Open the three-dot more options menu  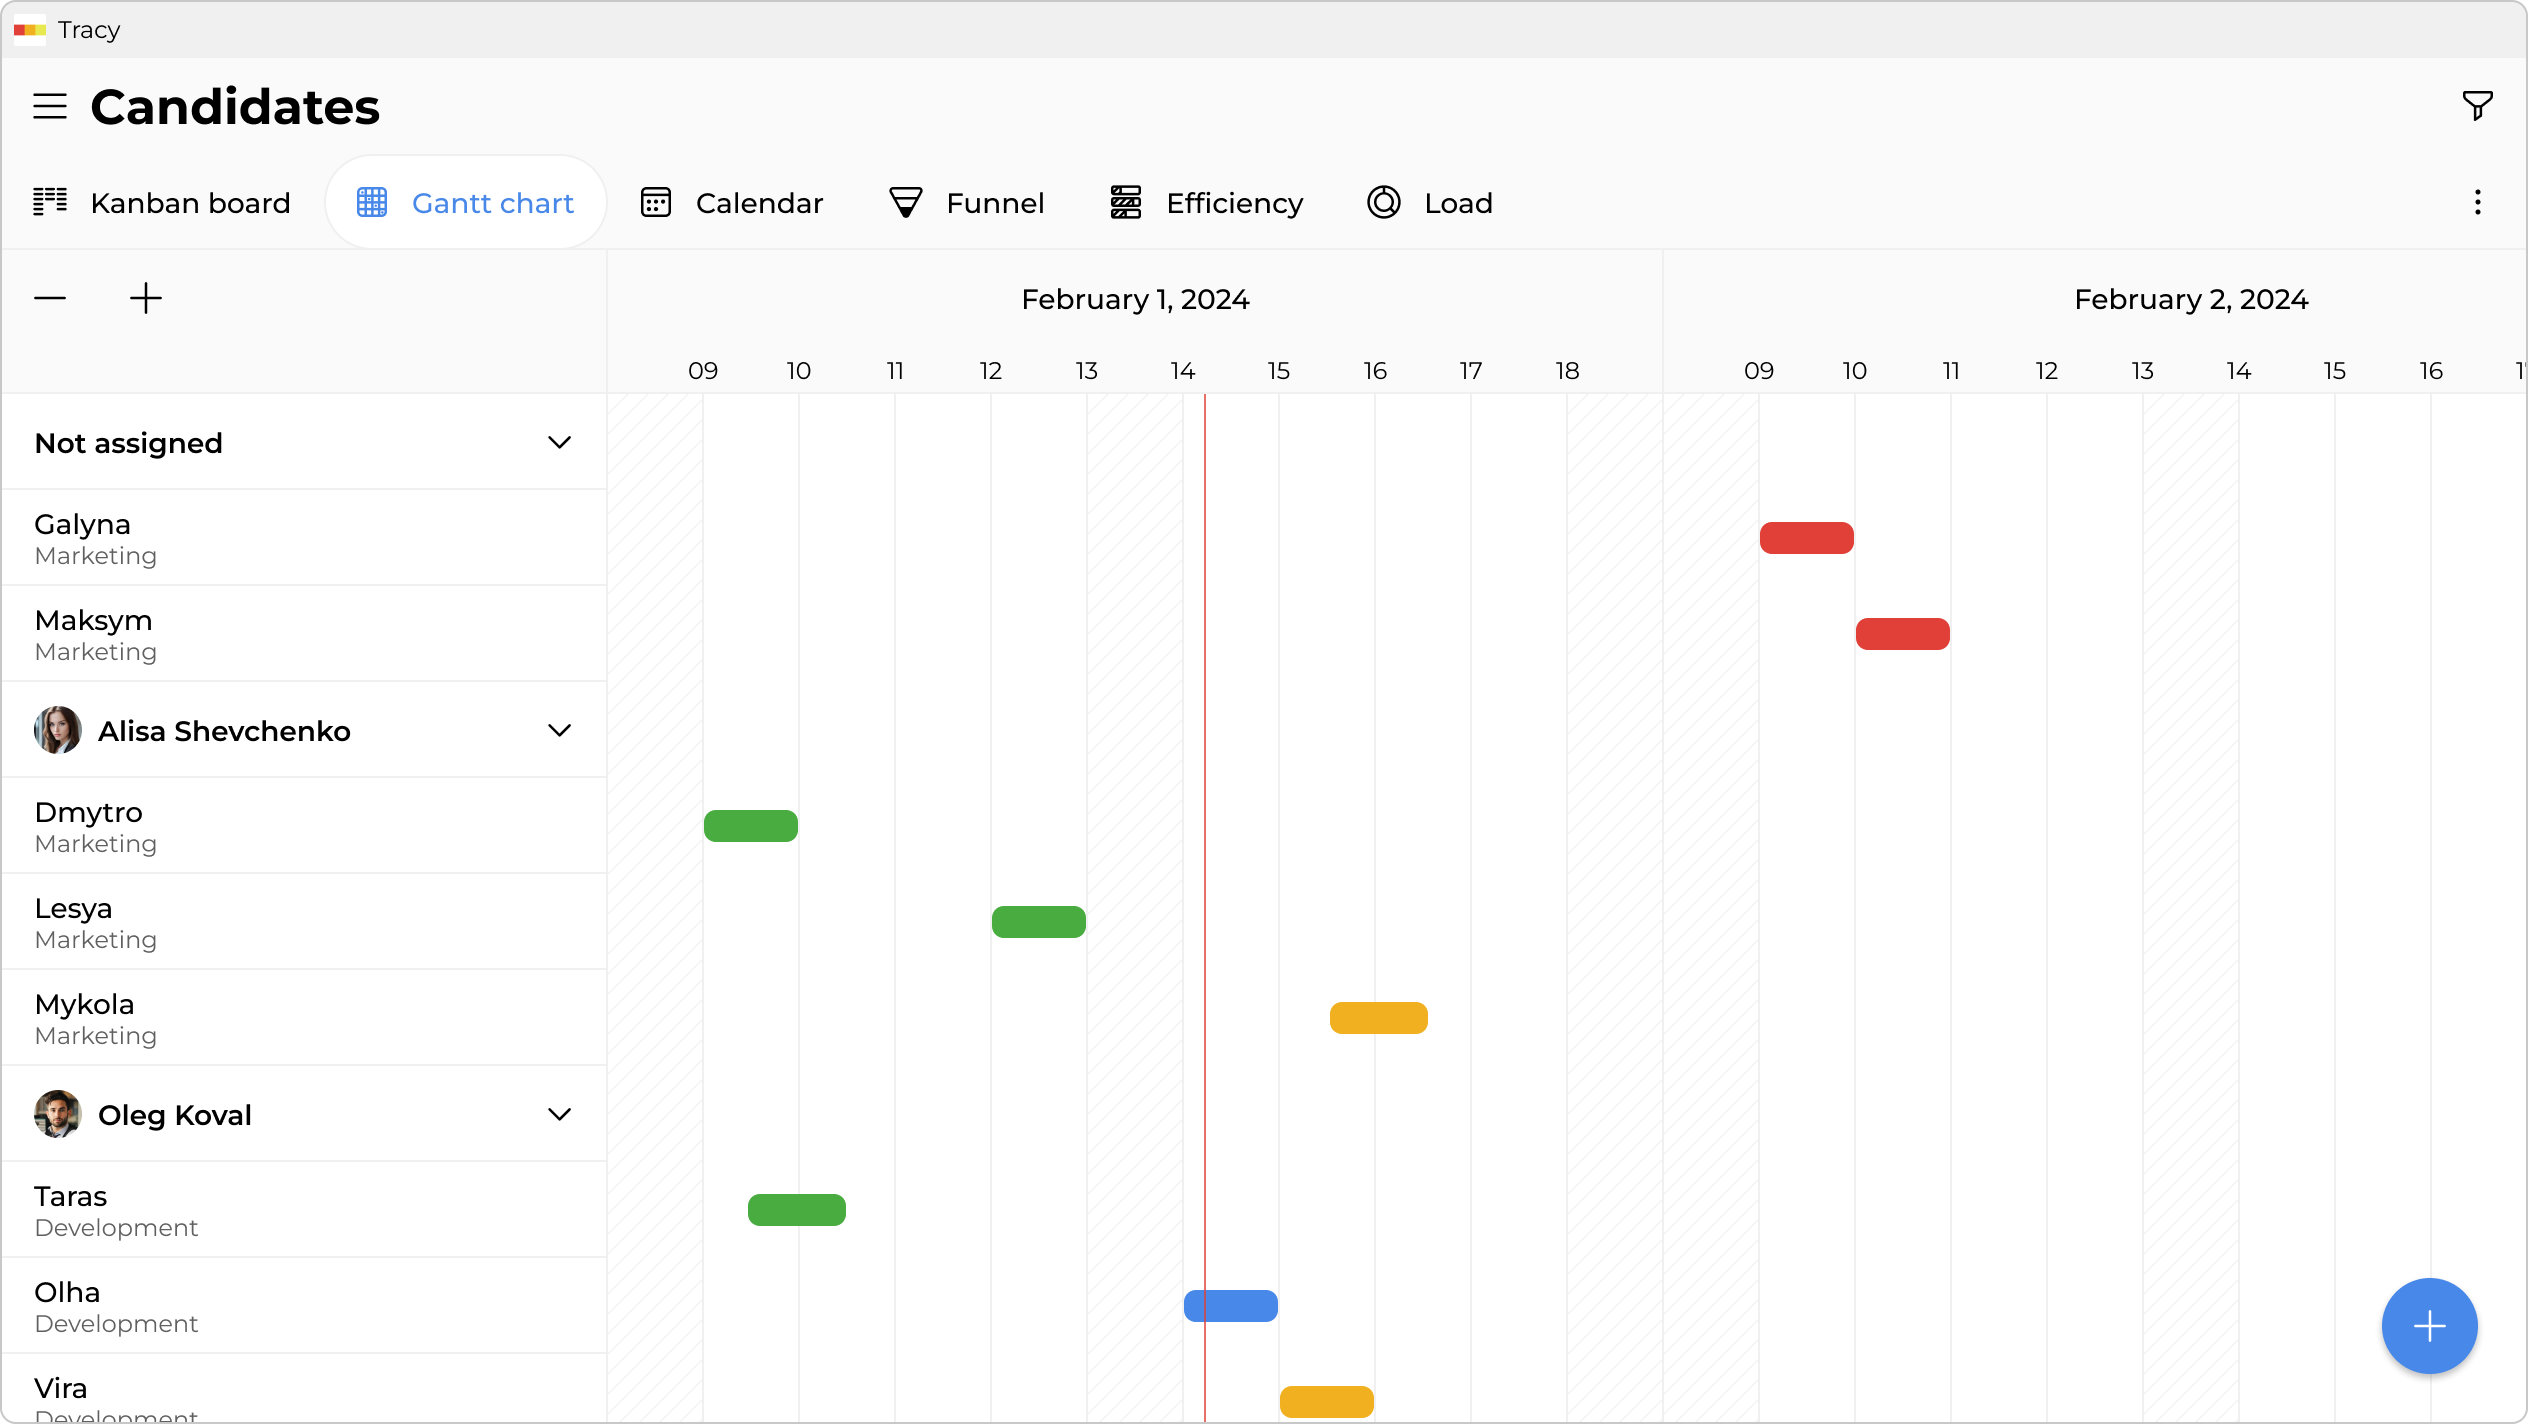[x=2477, y=203]
